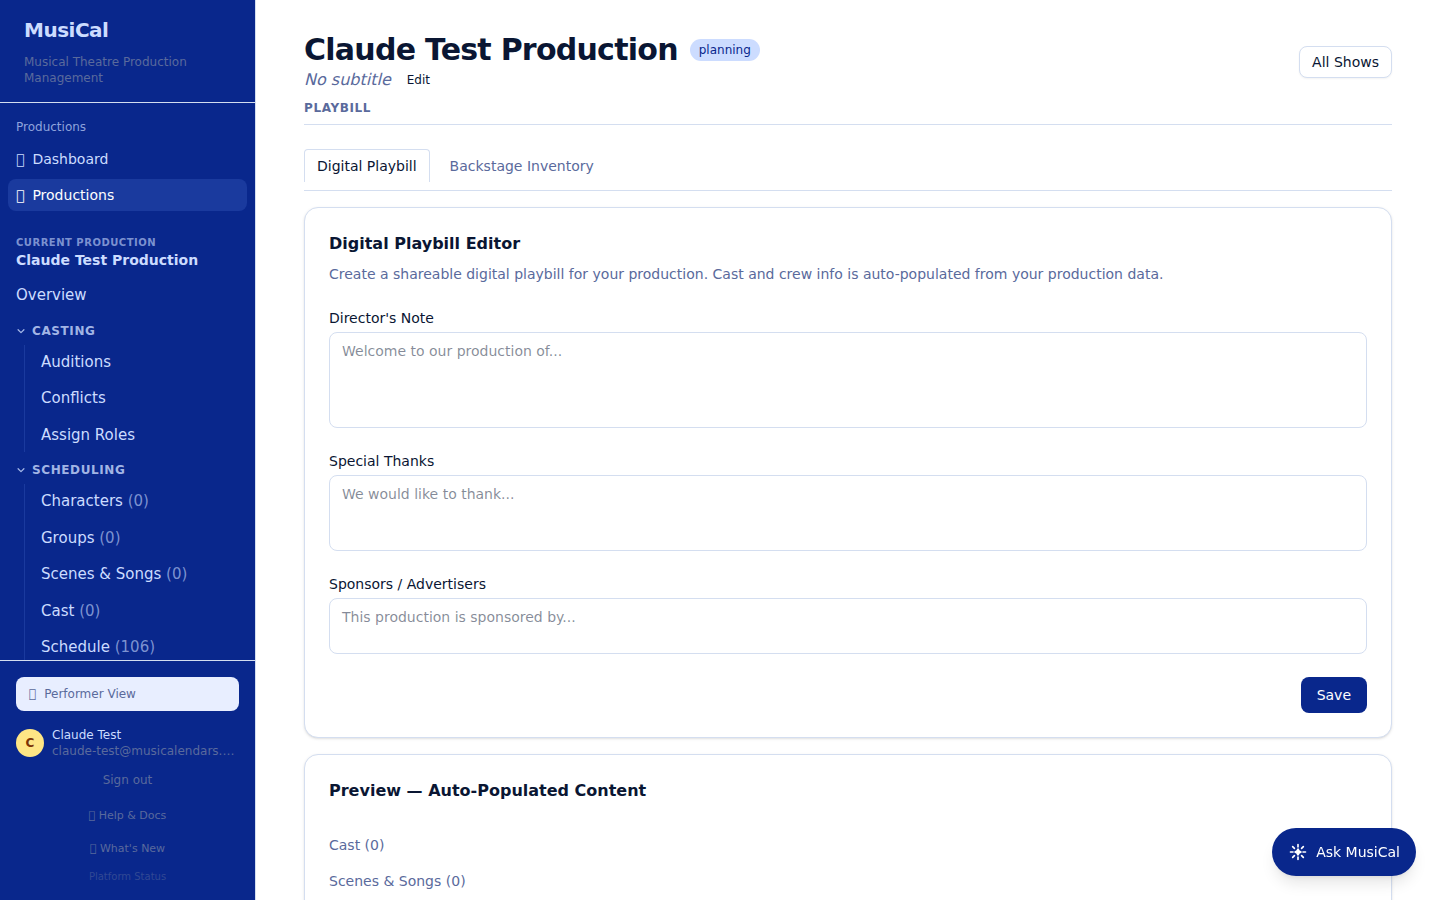The height and width of the screenshot is (900, 1440).
Task: Open Schedule (106) in the sidebar
Action: click(98, 647)
